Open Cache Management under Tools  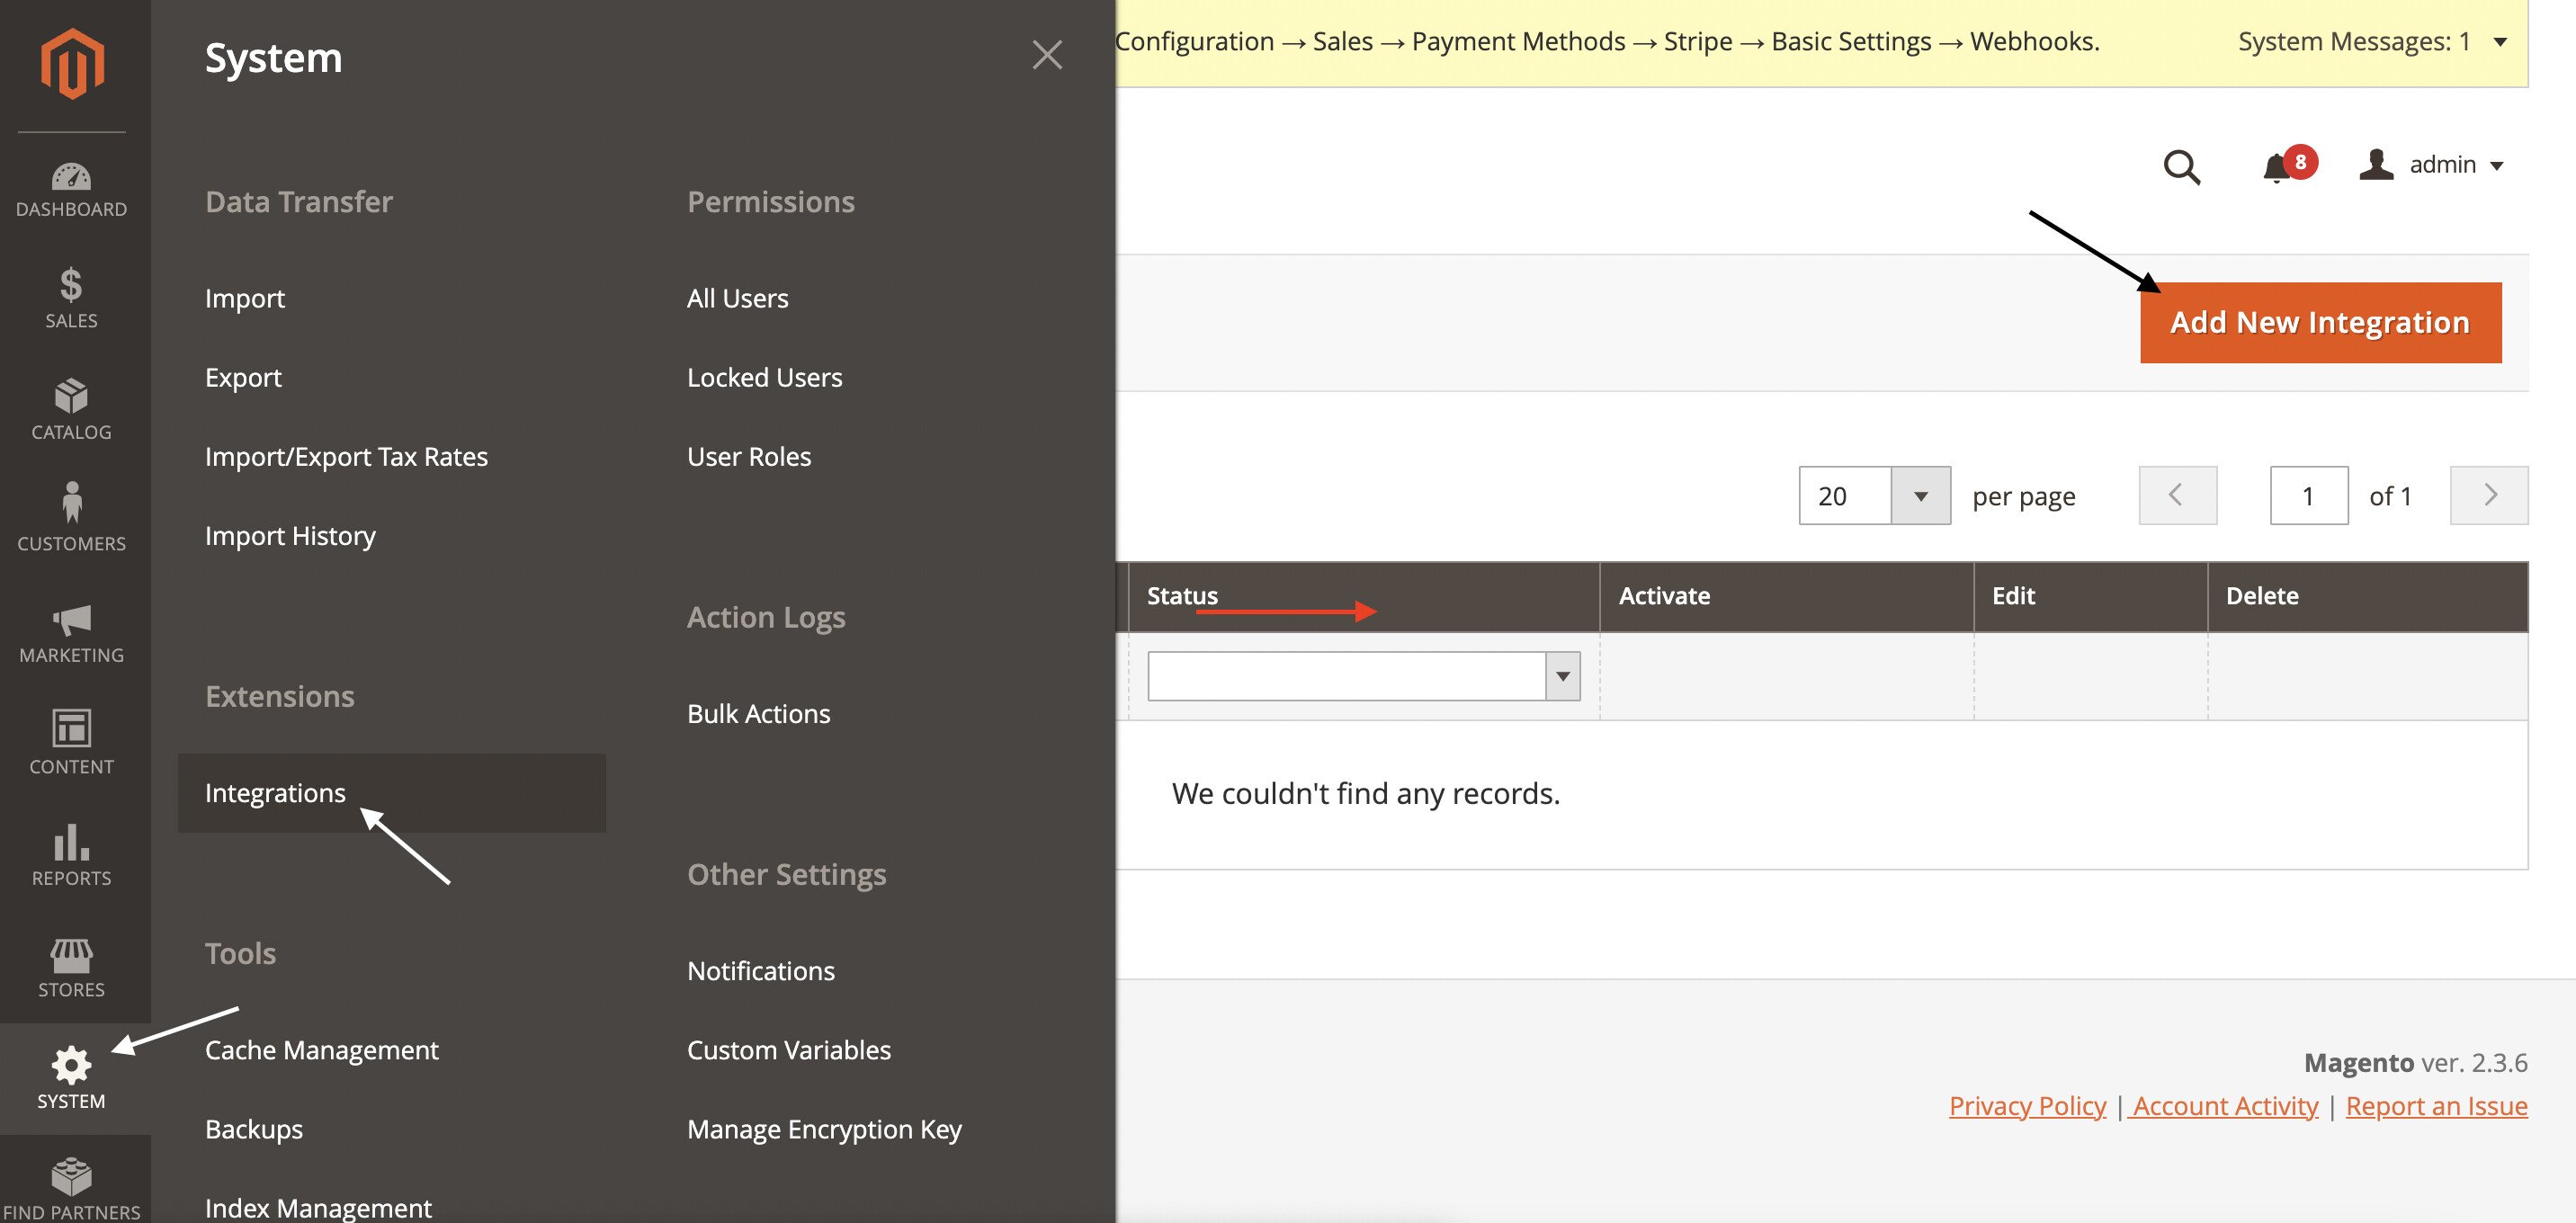click(x=321, y=1049)
